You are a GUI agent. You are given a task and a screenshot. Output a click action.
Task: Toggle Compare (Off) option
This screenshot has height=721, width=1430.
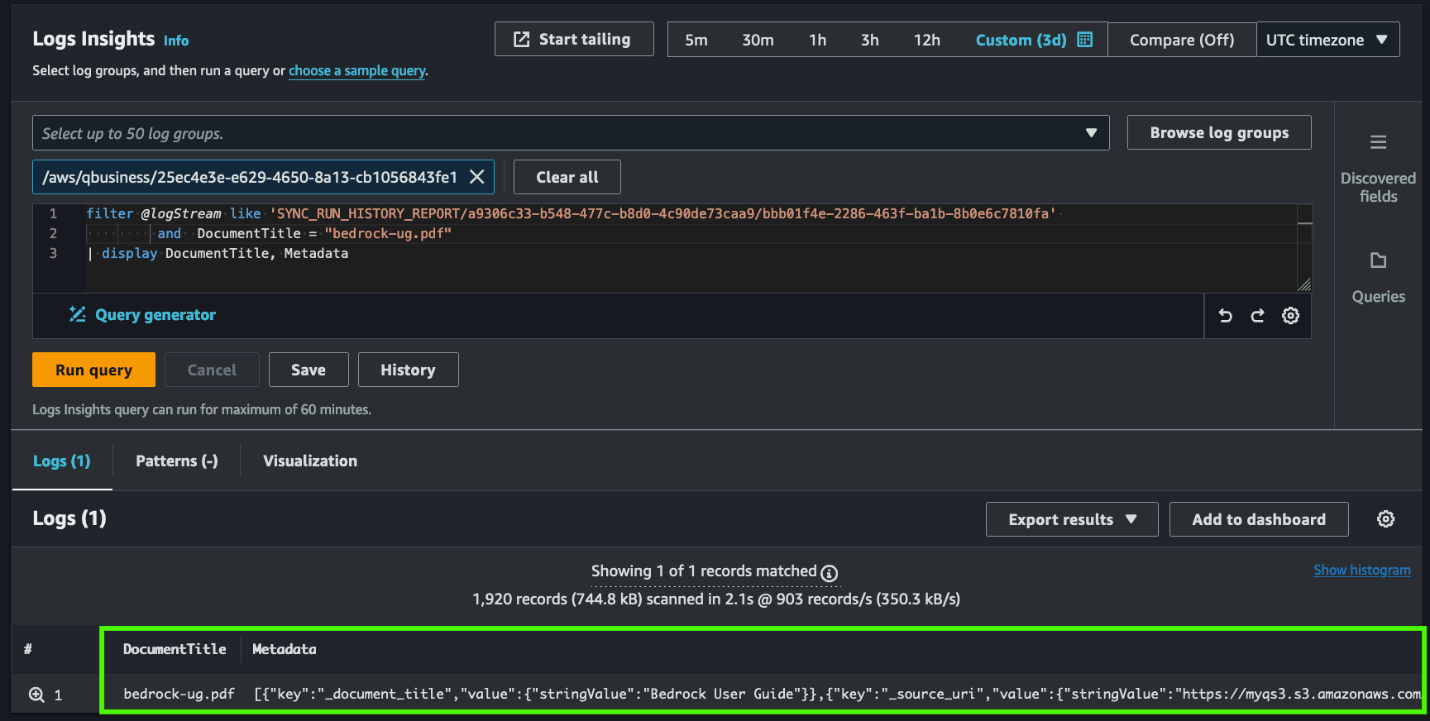click(1181, 40)
